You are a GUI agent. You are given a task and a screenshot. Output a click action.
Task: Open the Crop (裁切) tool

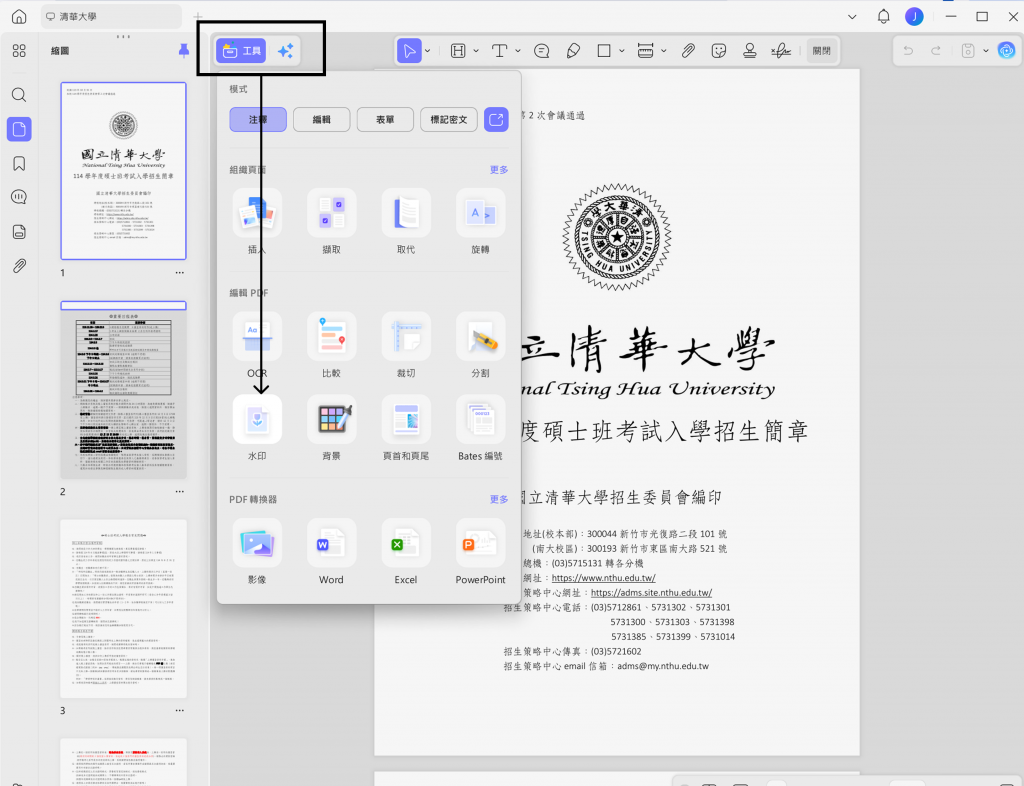click(x=406, y=336)
